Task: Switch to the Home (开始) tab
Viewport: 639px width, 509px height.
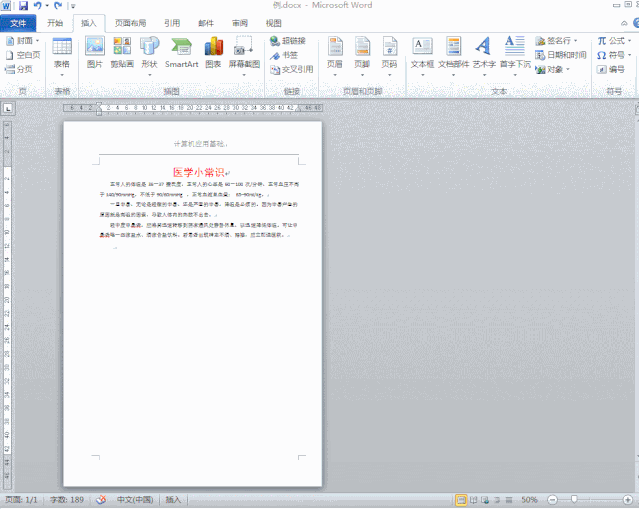Action: tap(55, 23)
